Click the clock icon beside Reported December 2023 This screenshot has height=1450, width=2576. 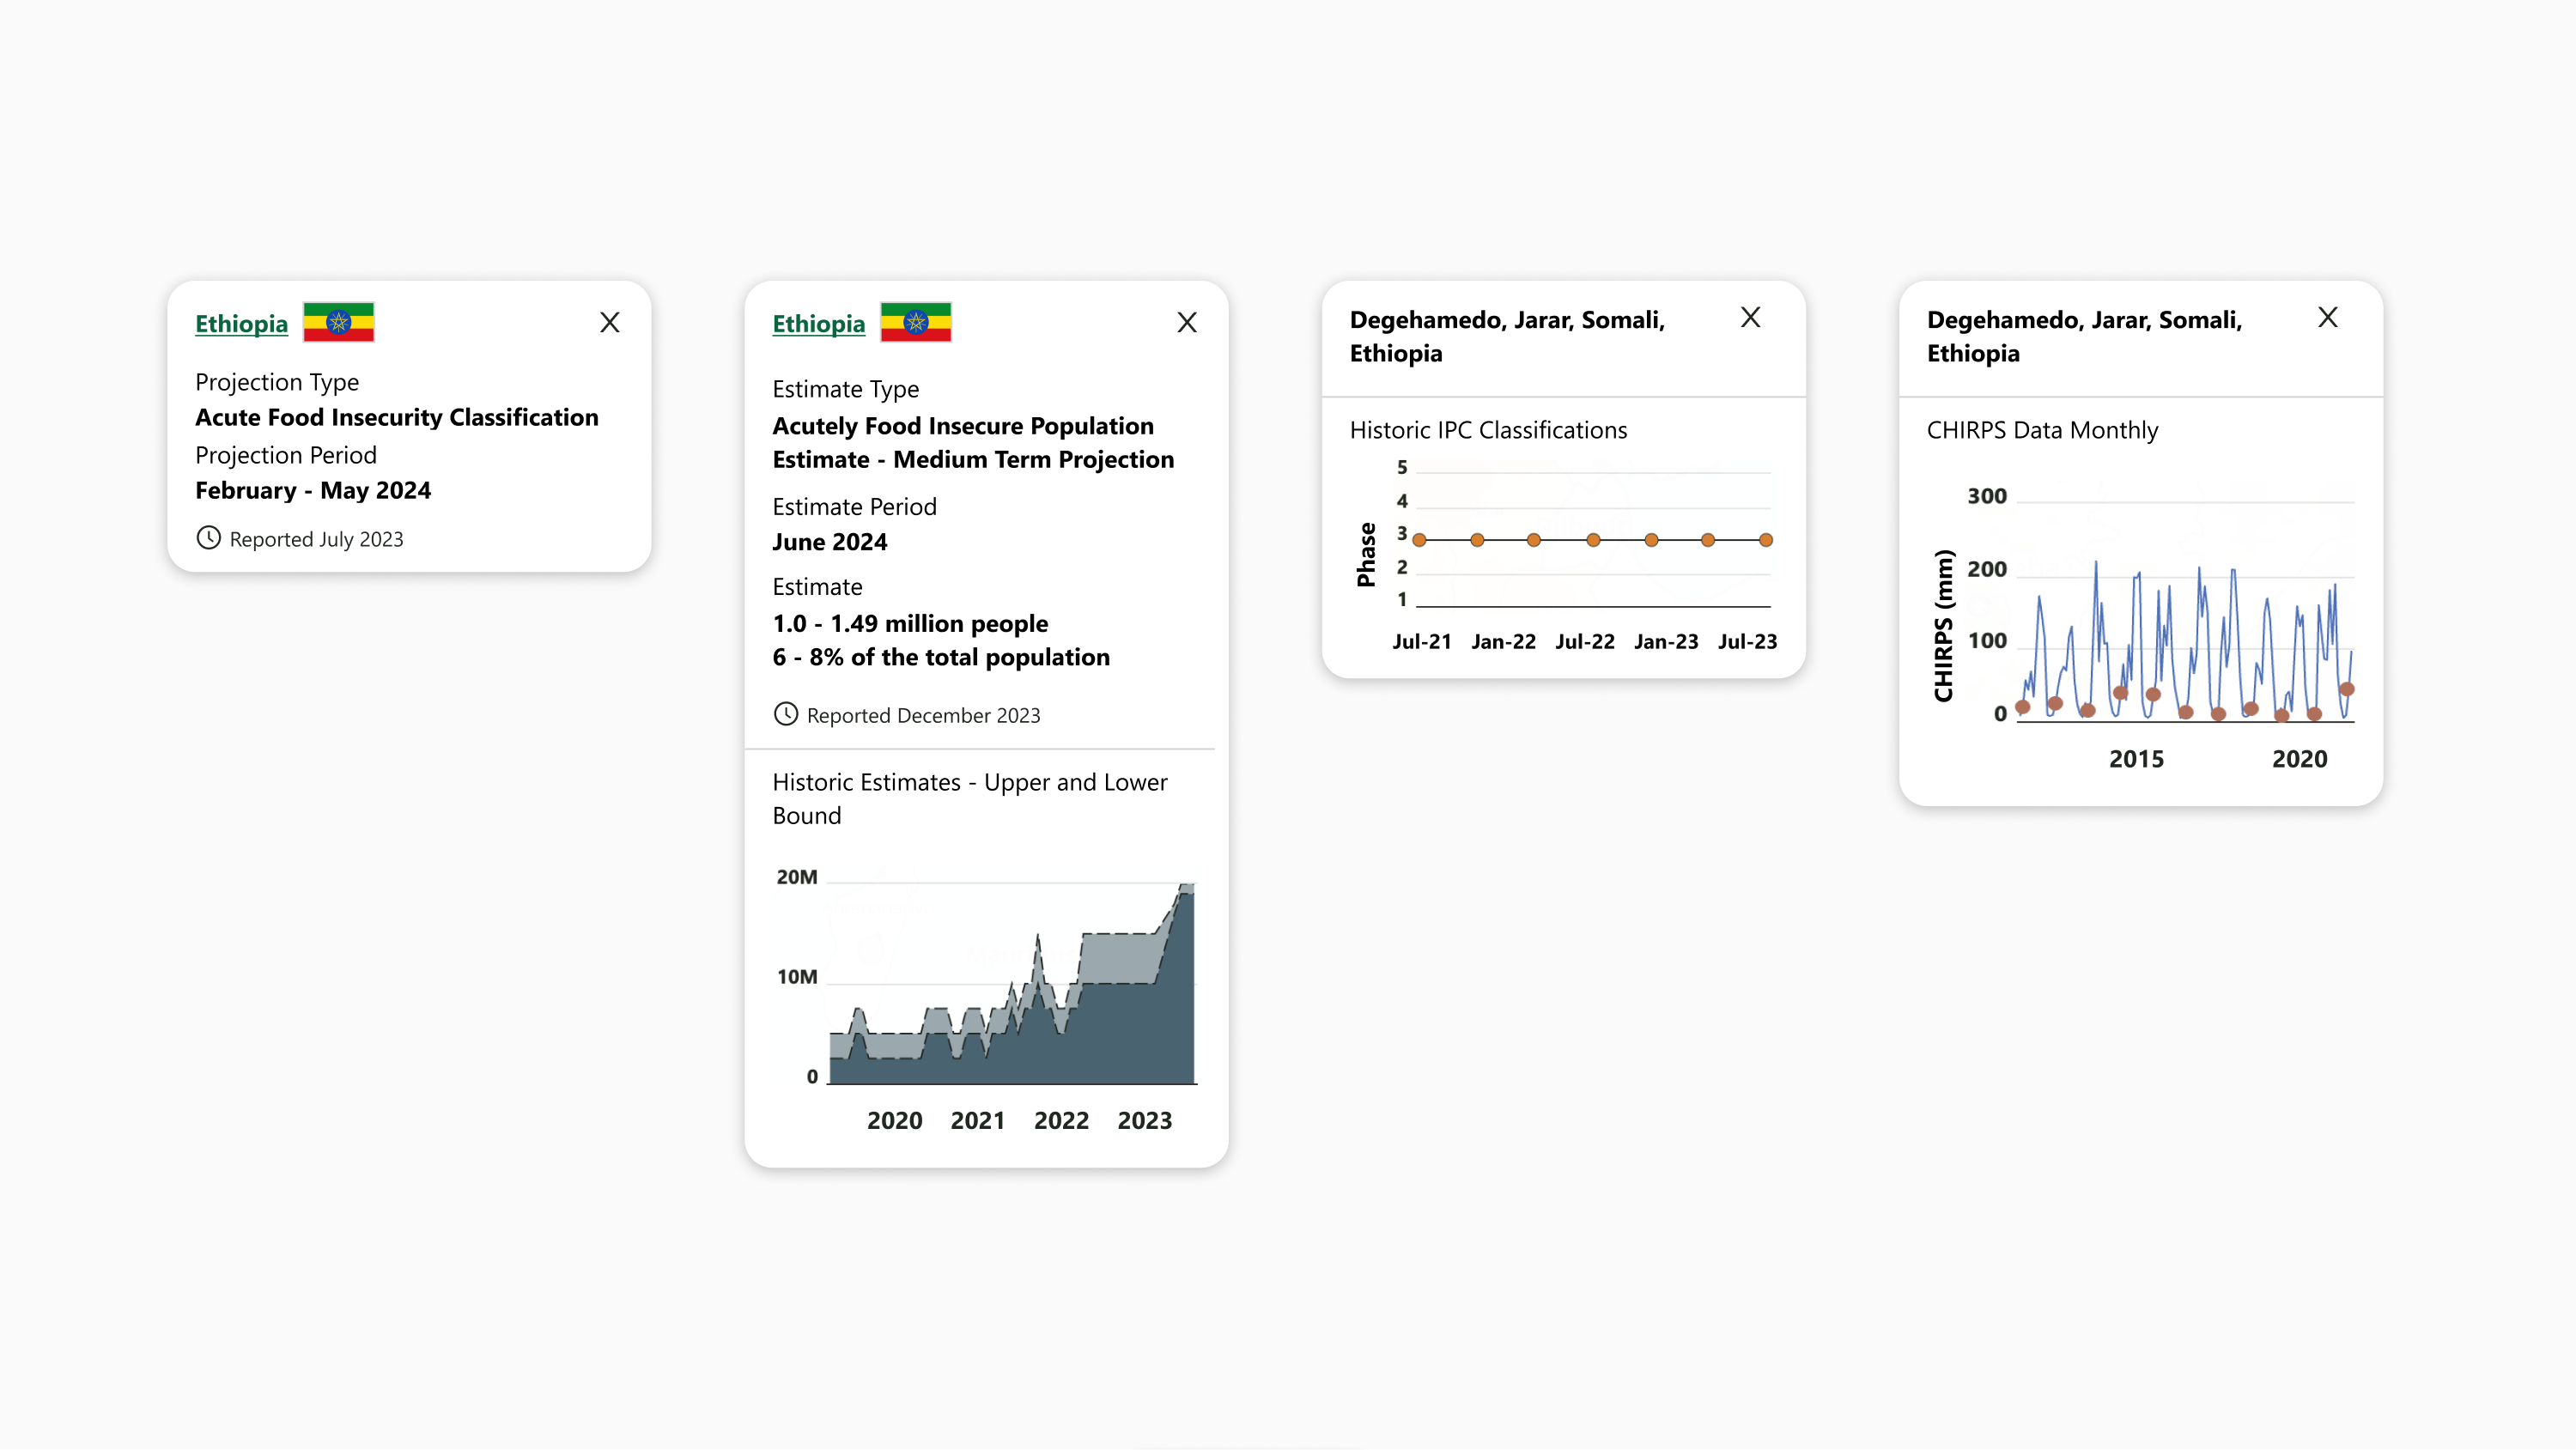click(x=786, y=714)
